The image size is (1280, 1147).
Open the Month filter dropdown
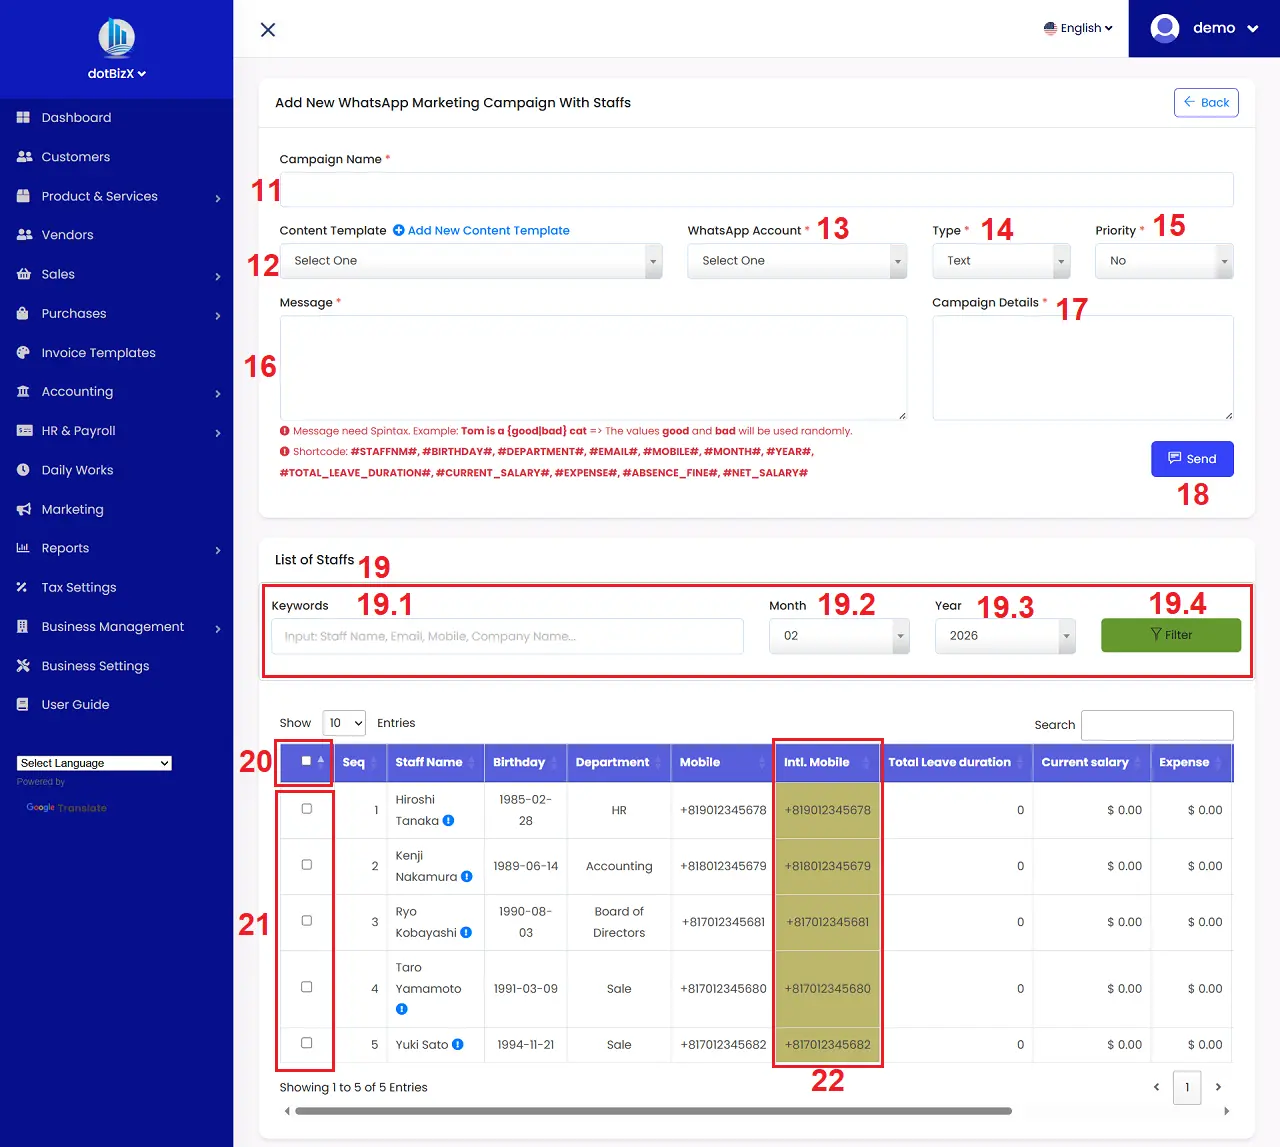(x=838, y=636)
